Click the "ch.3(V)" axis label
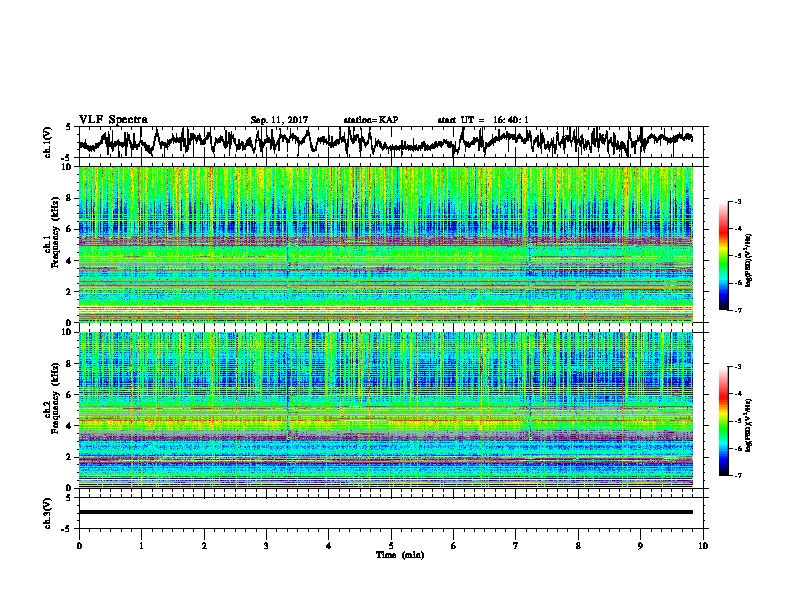Screen dimensions: 792x612 coord(48,513)
